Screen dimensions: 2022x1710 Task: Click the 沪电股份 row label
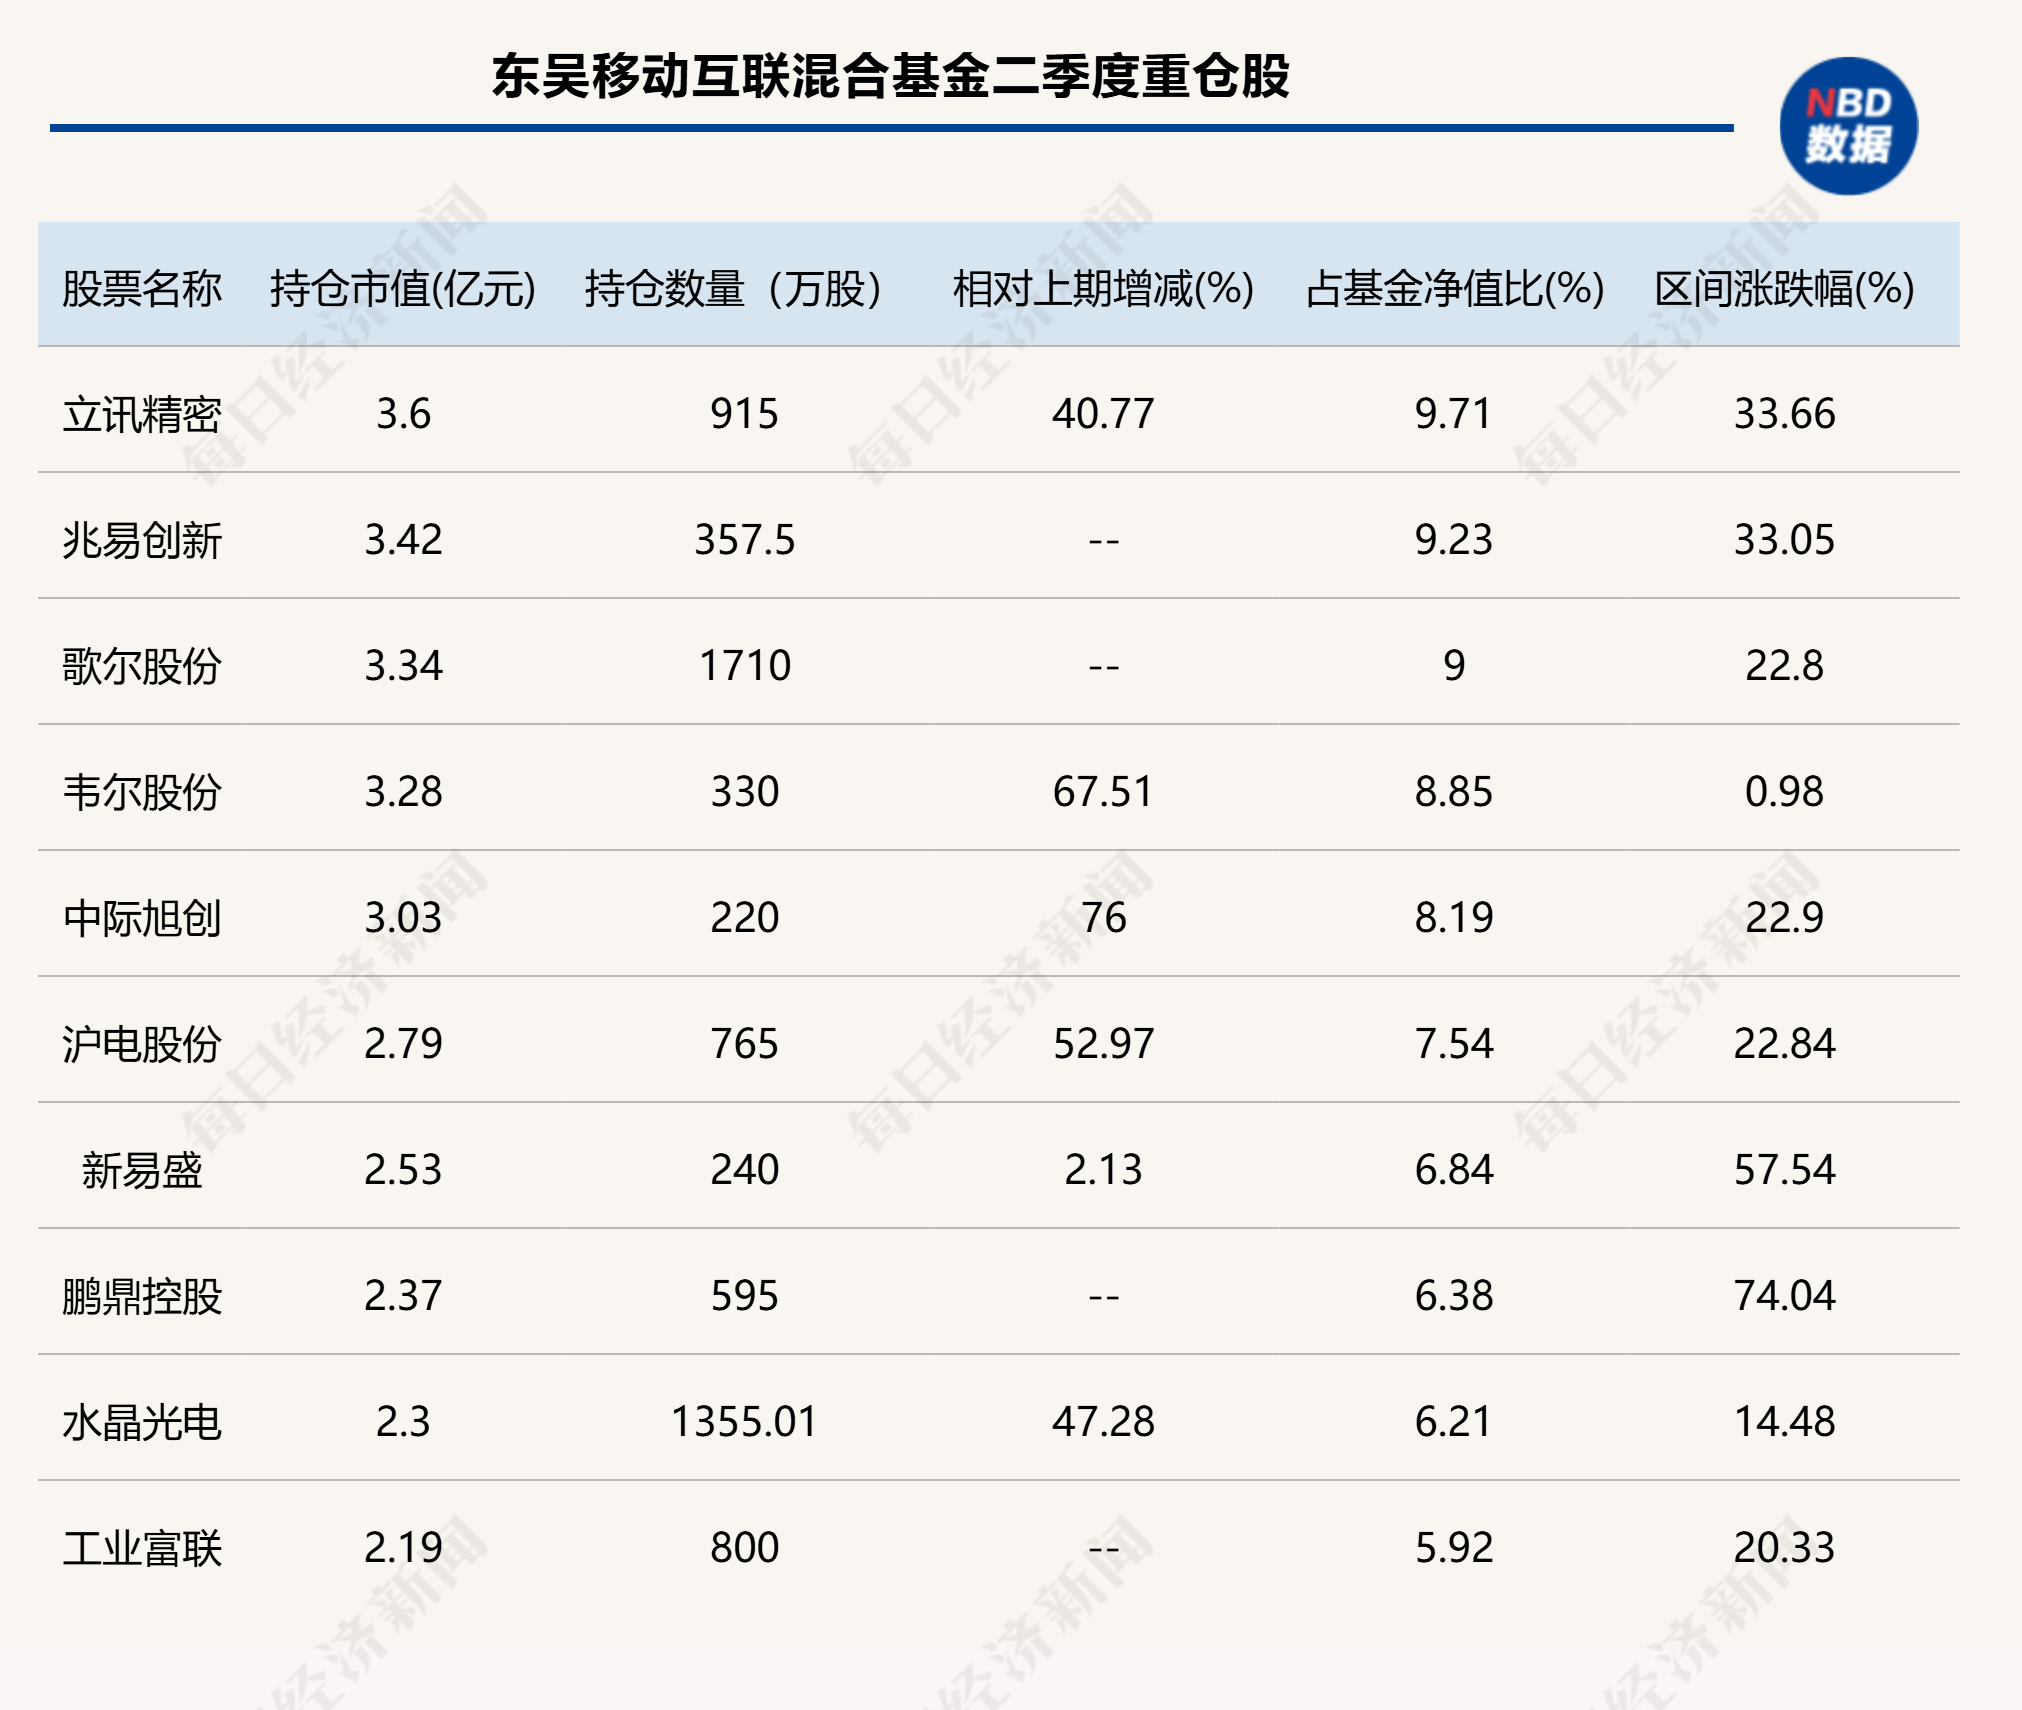coord(141,1044)
